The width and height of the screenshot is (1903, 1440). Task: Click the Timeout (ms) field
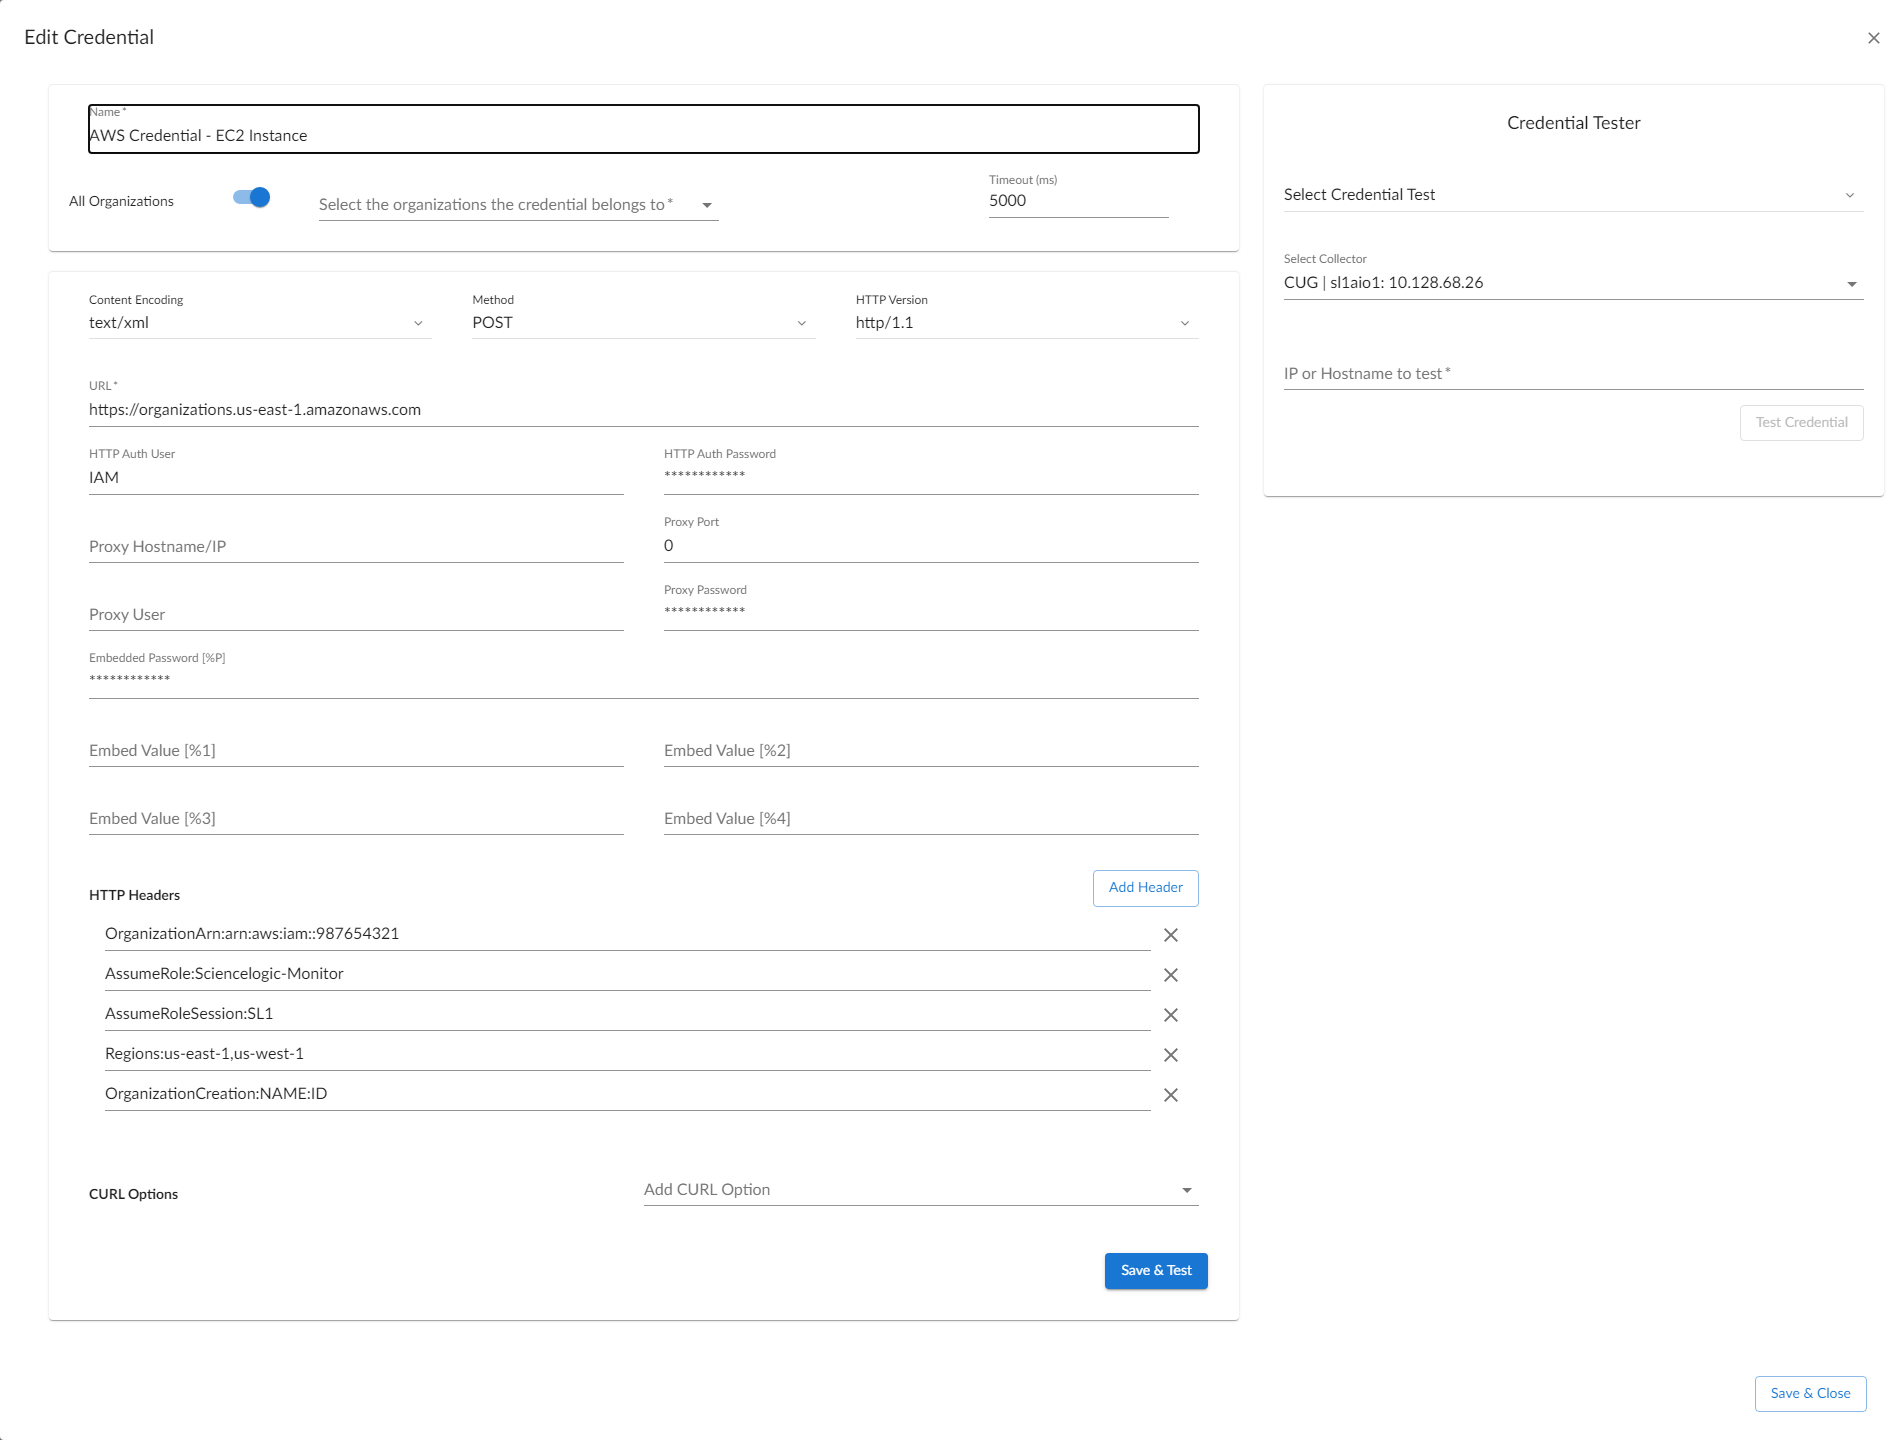point(1077,201)
